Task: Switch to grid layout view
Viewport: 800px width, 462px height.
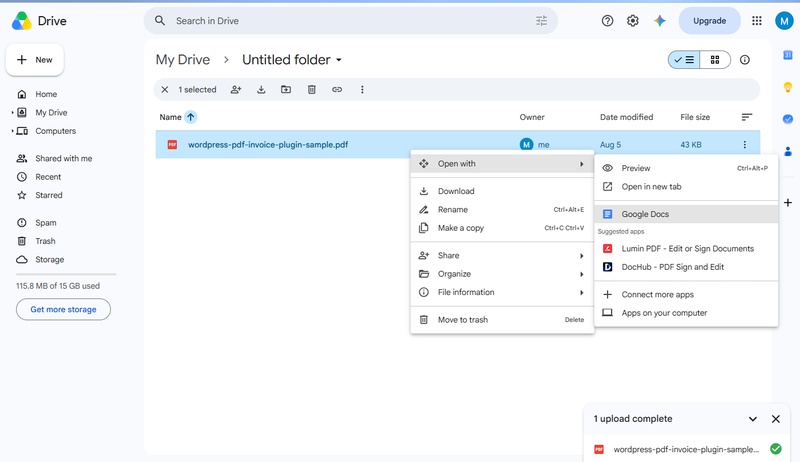Action: pos(715,60)
